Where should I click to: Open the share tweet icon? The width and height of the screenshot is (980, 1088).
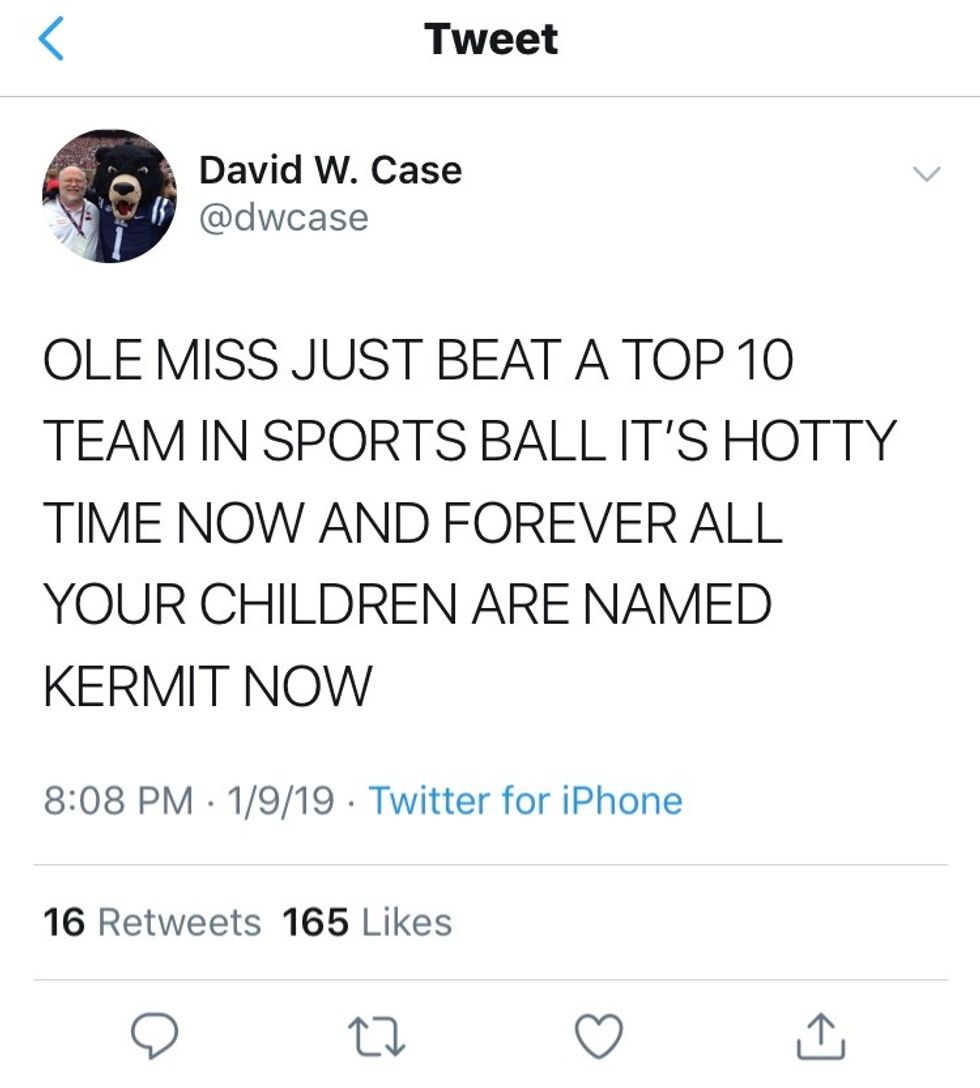click(x=824, y=1034)
